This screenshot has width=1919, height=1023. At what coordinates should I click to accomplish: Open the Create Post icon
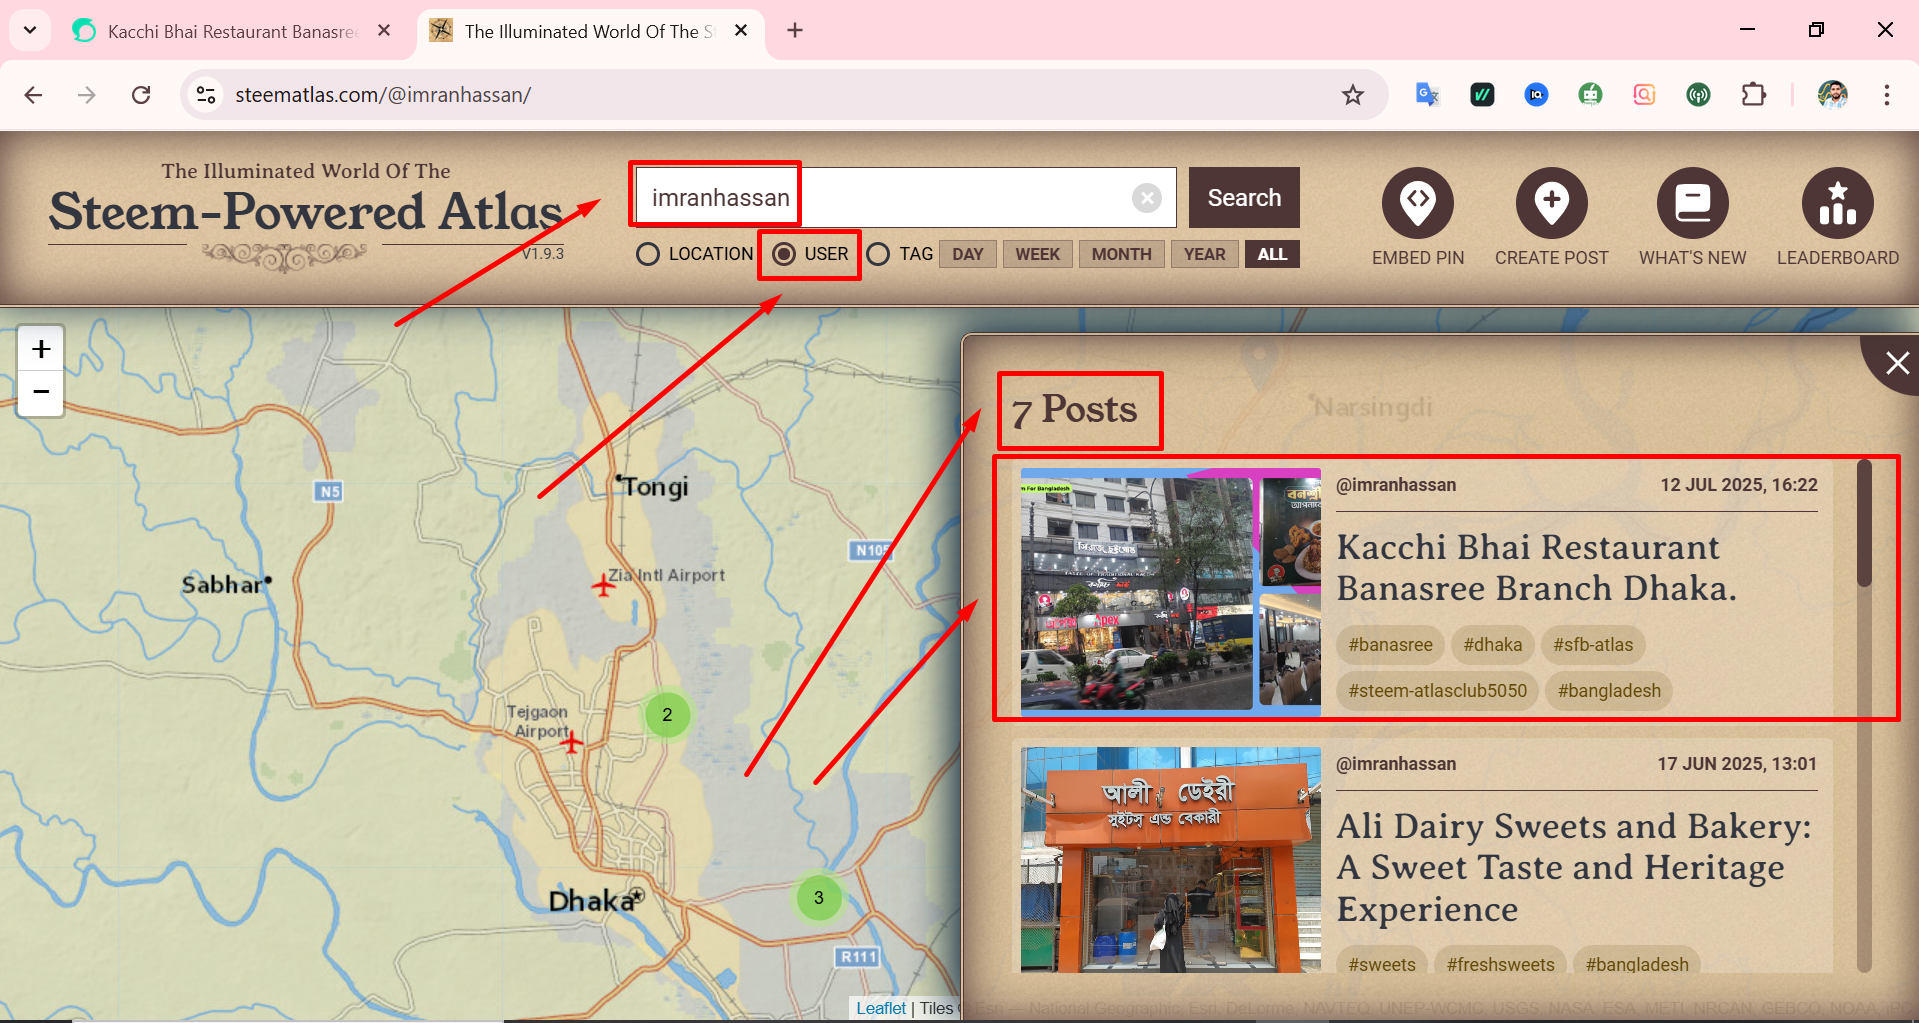point(1551,204)
